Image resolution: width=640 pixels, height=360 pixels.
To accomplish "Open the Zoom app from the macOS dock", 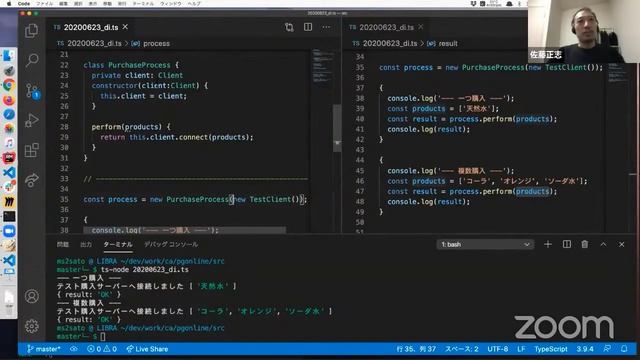I will [x=9, y=231].
